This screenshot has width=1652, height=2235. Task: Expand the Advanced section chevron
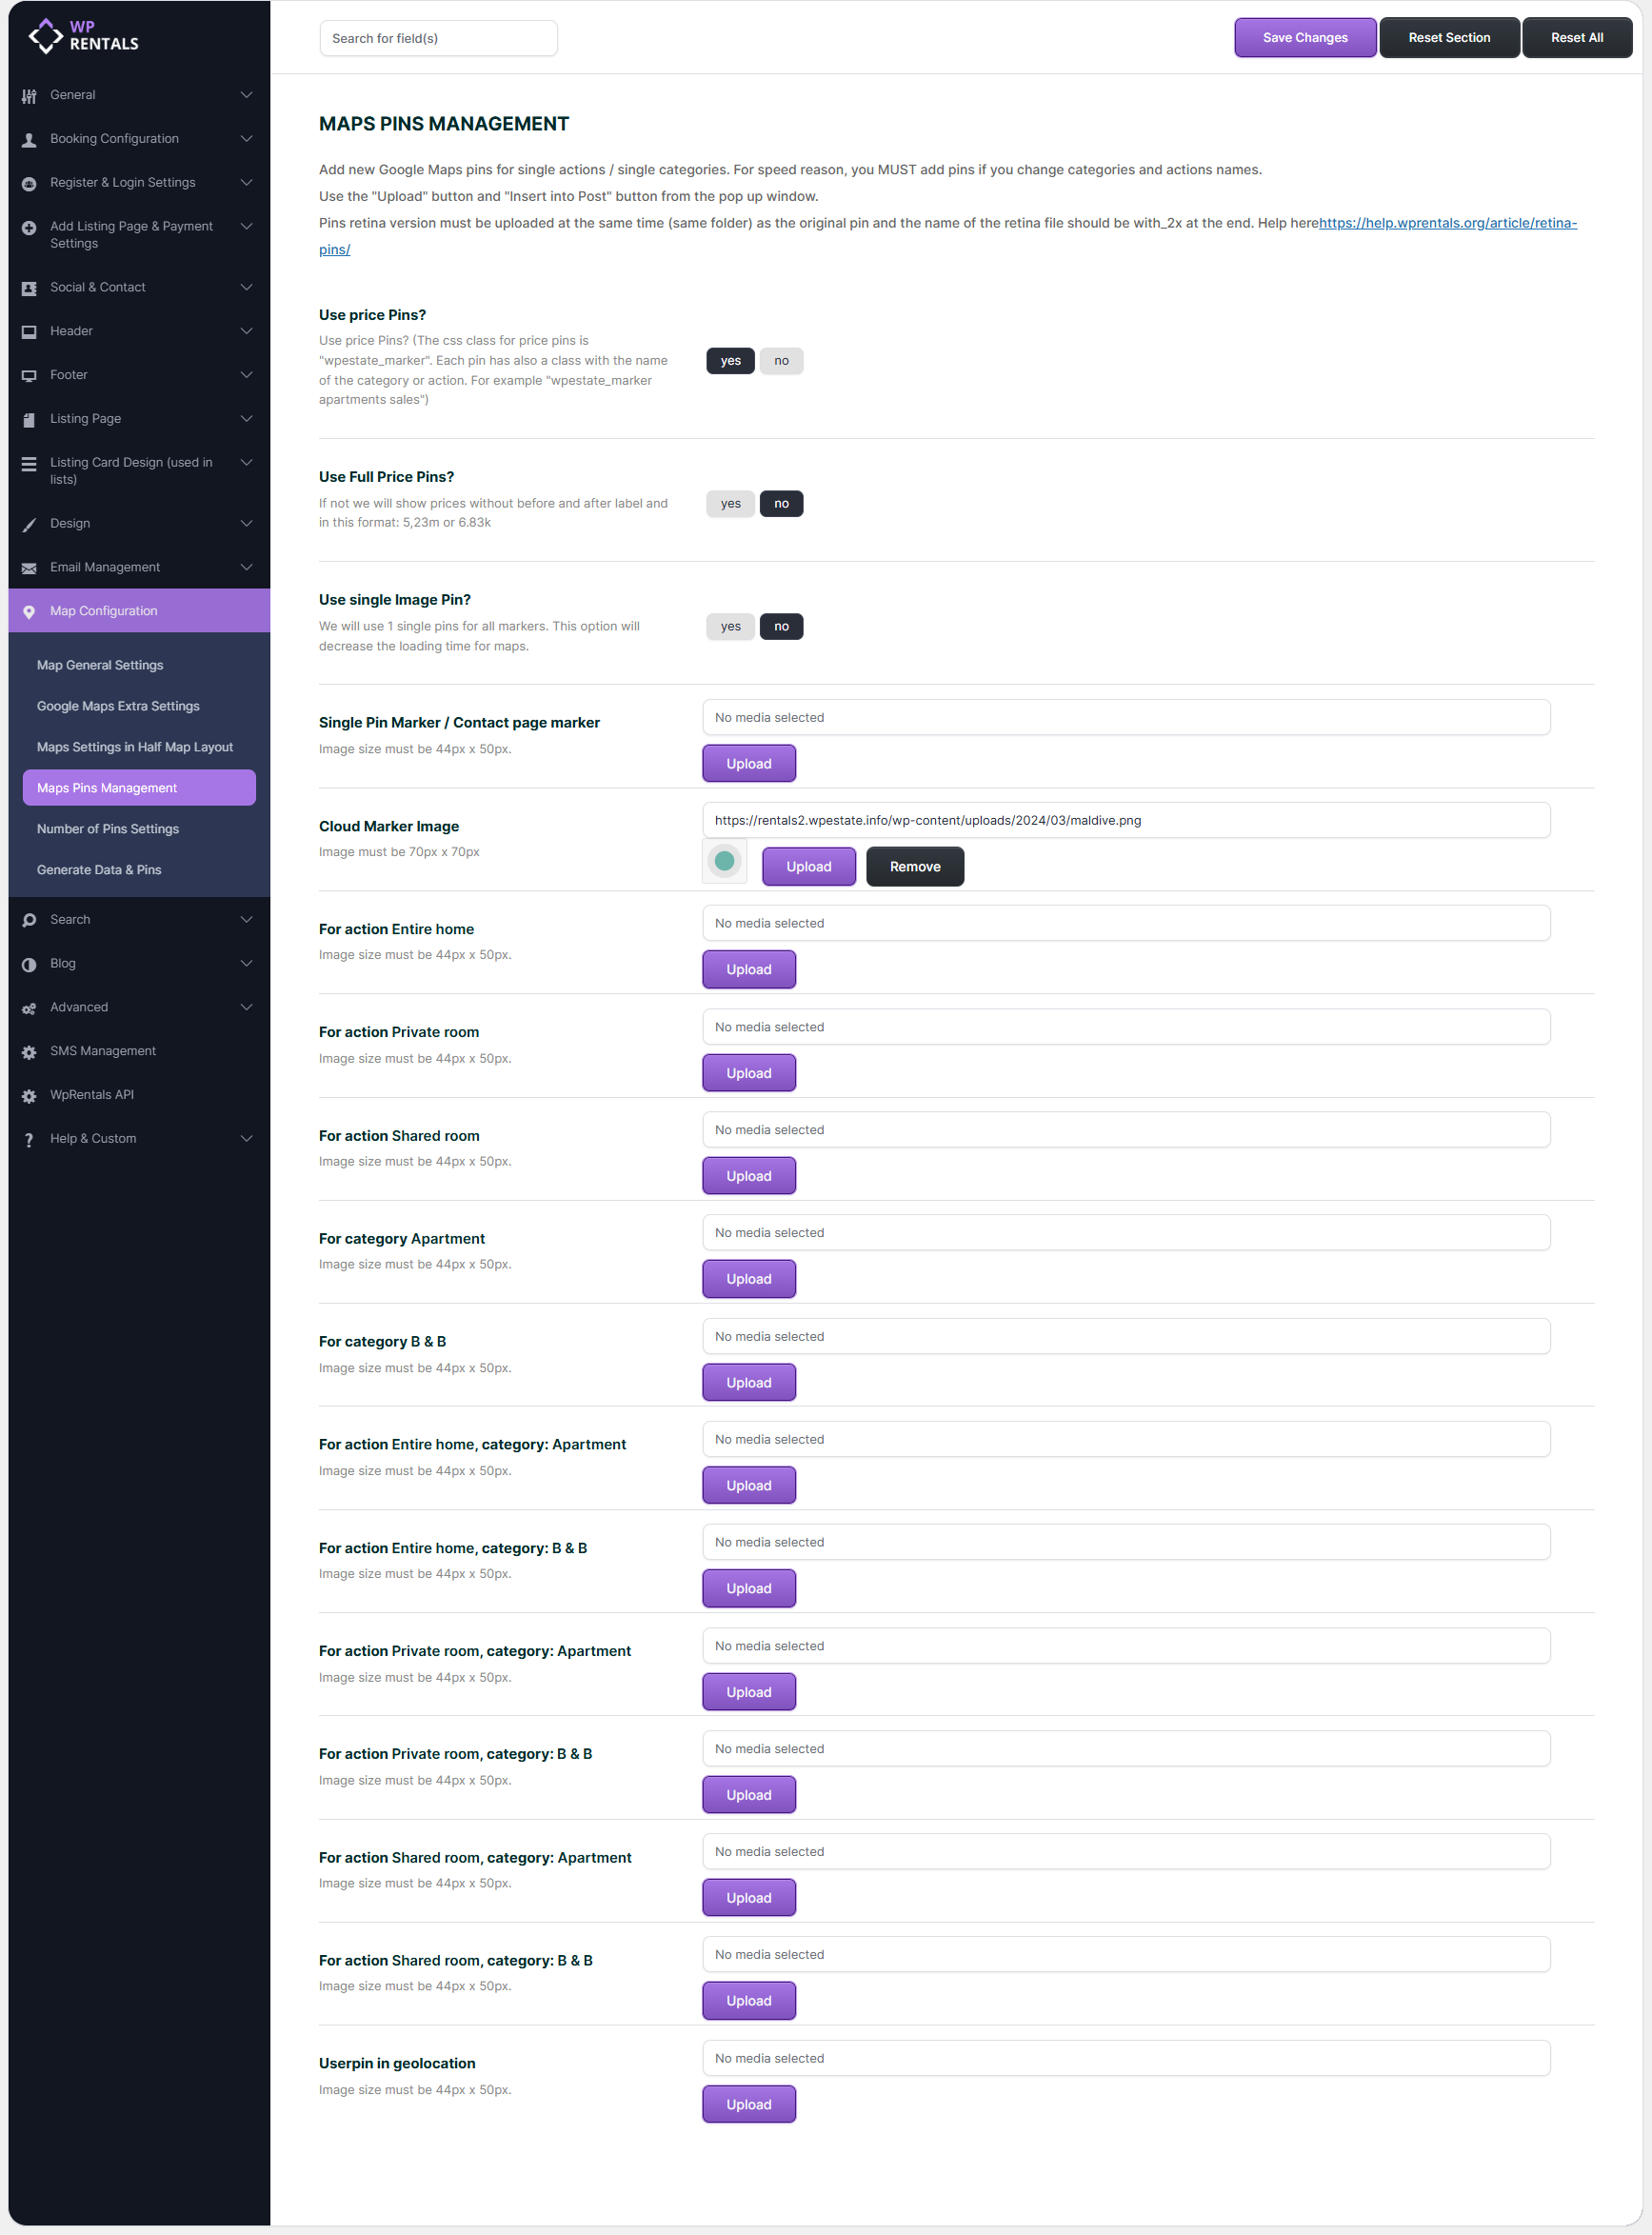[246, 1007]
